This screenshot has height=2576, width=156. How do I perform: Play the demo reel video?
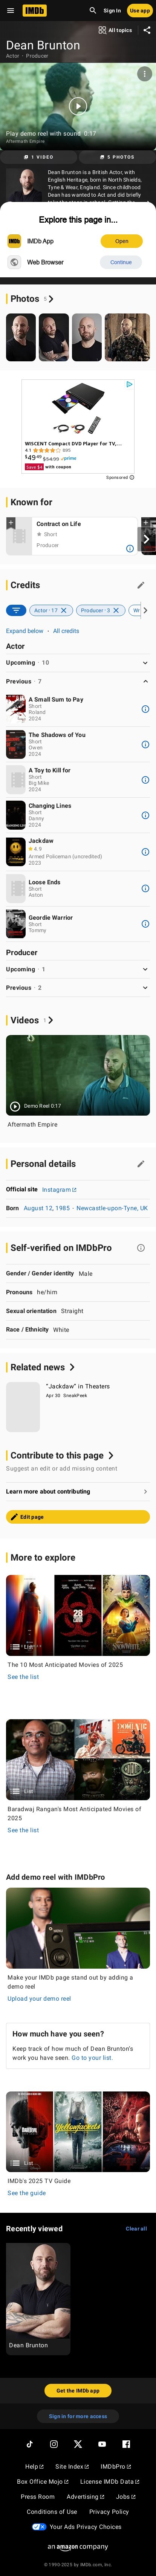pos(78,106)
